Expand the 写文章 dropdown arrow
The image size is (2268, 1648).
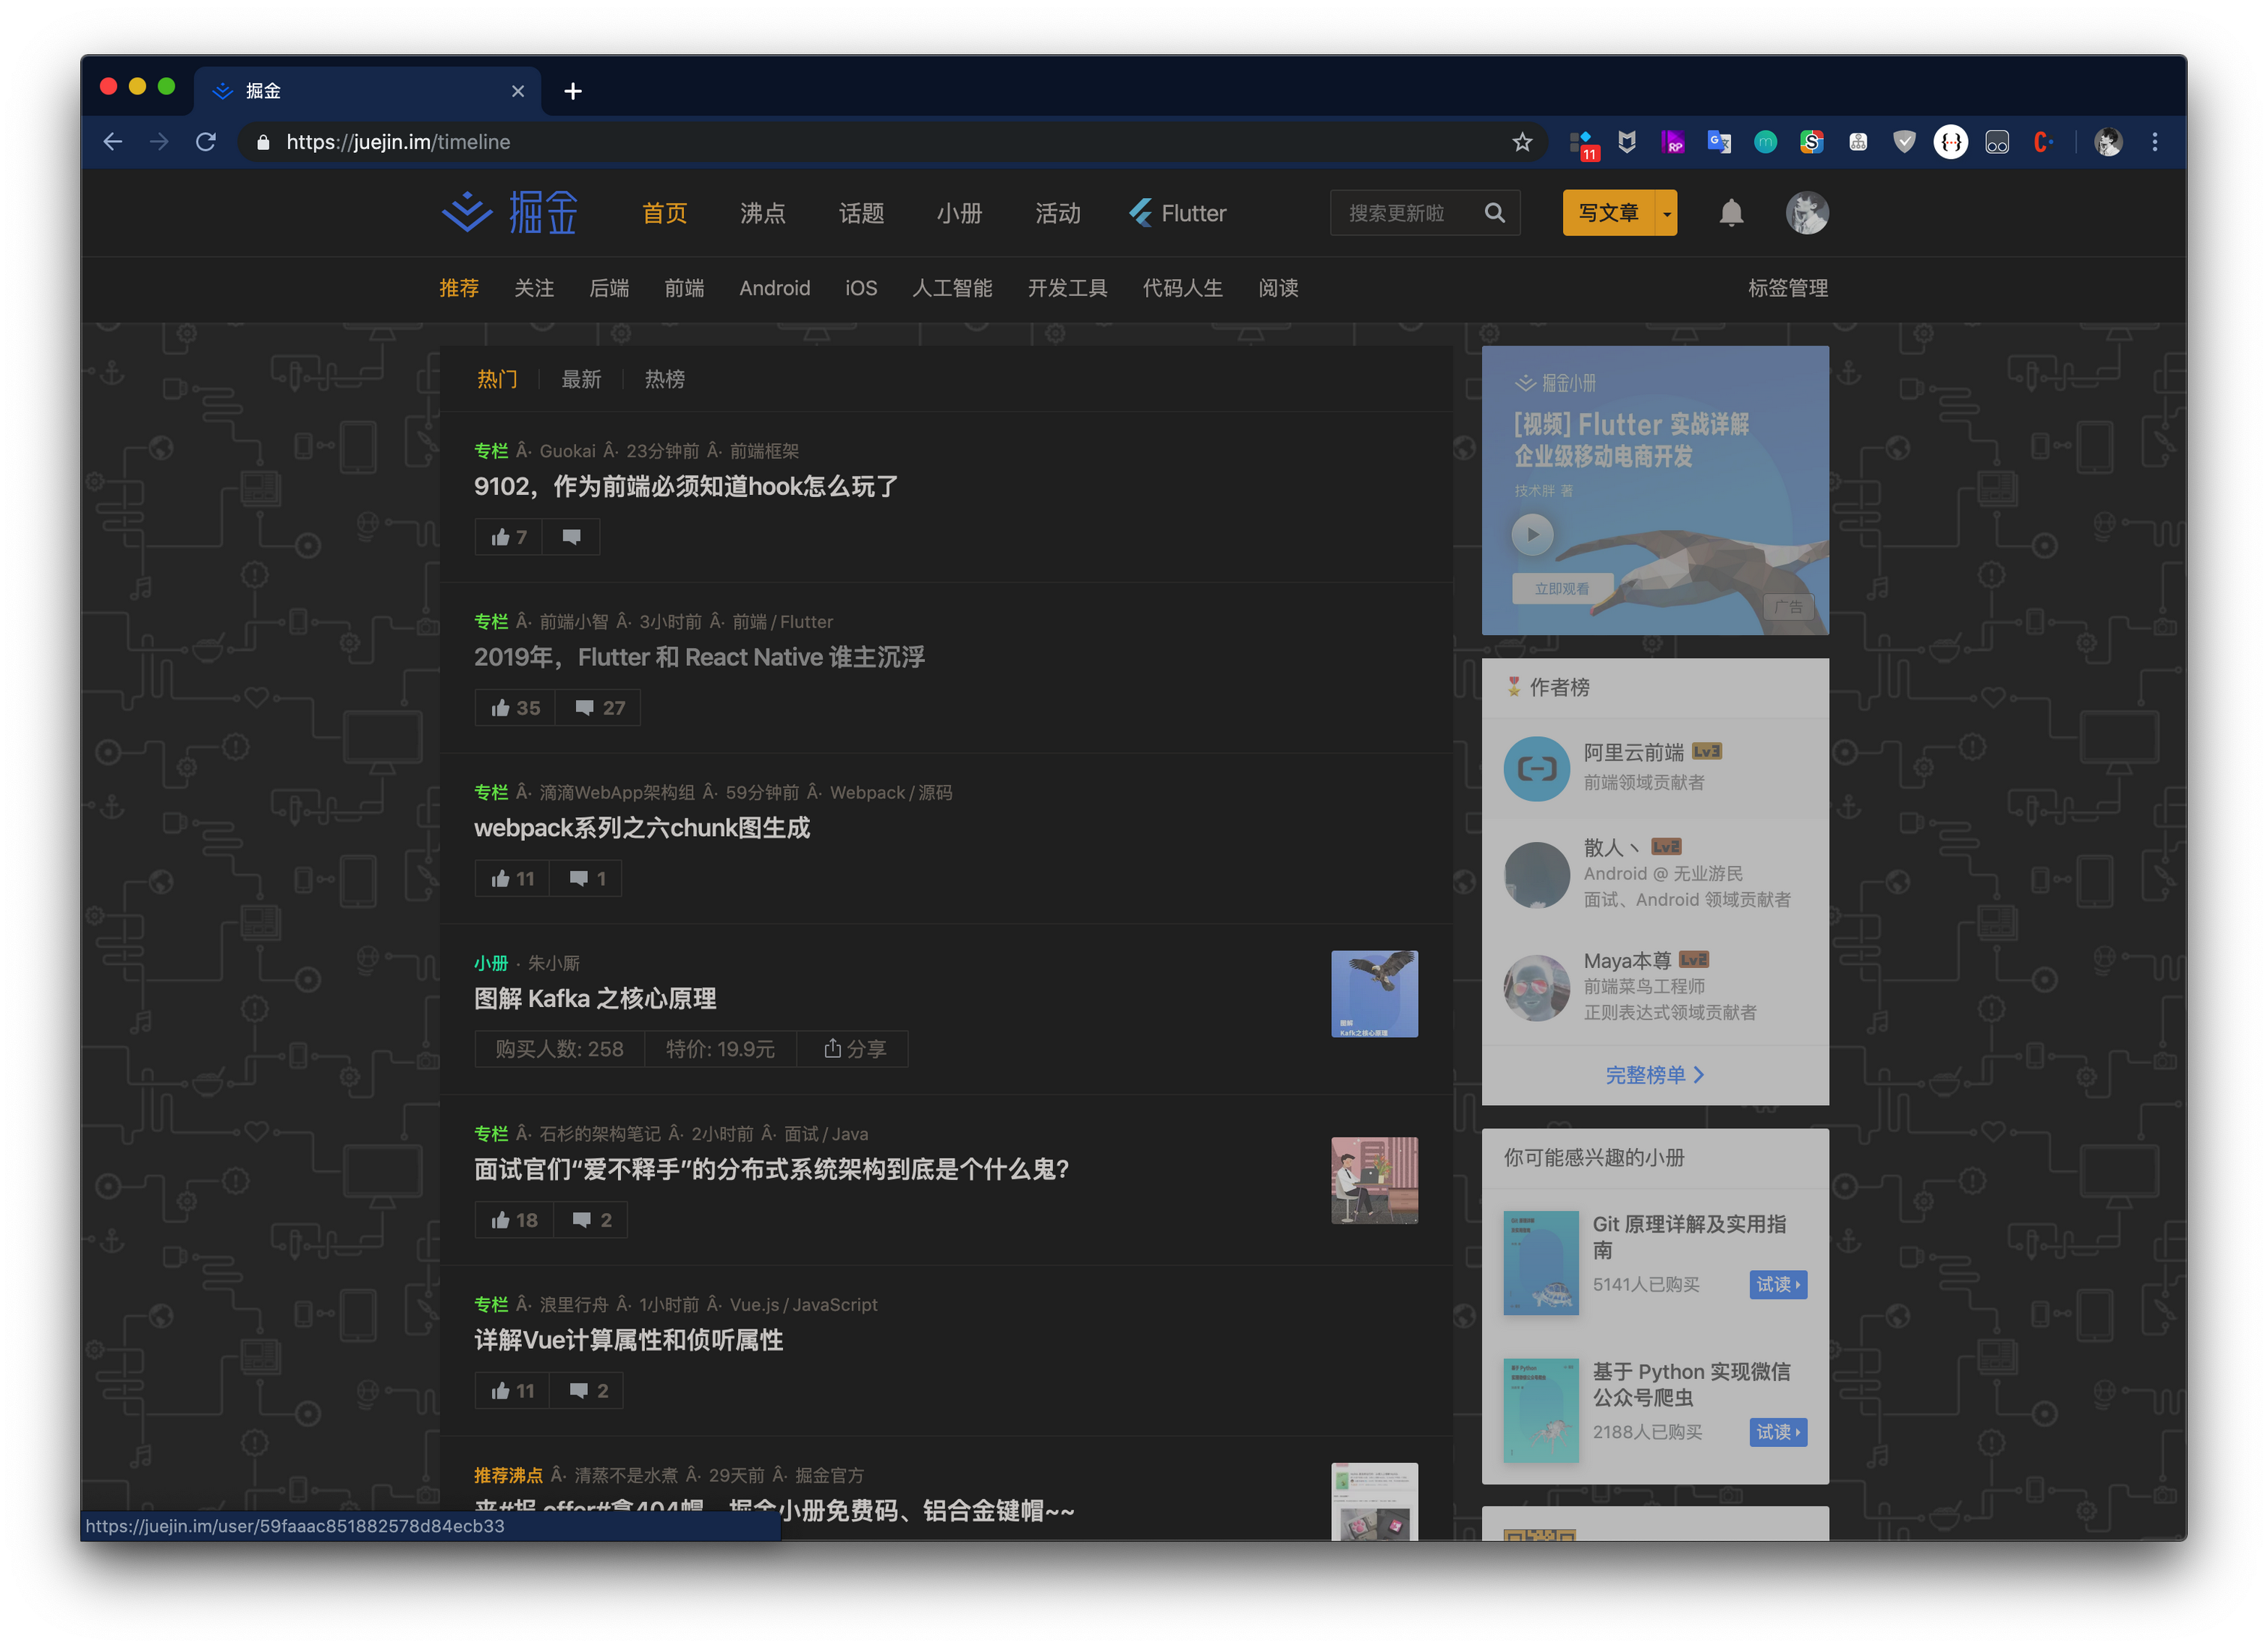(x=1666, y=214)
